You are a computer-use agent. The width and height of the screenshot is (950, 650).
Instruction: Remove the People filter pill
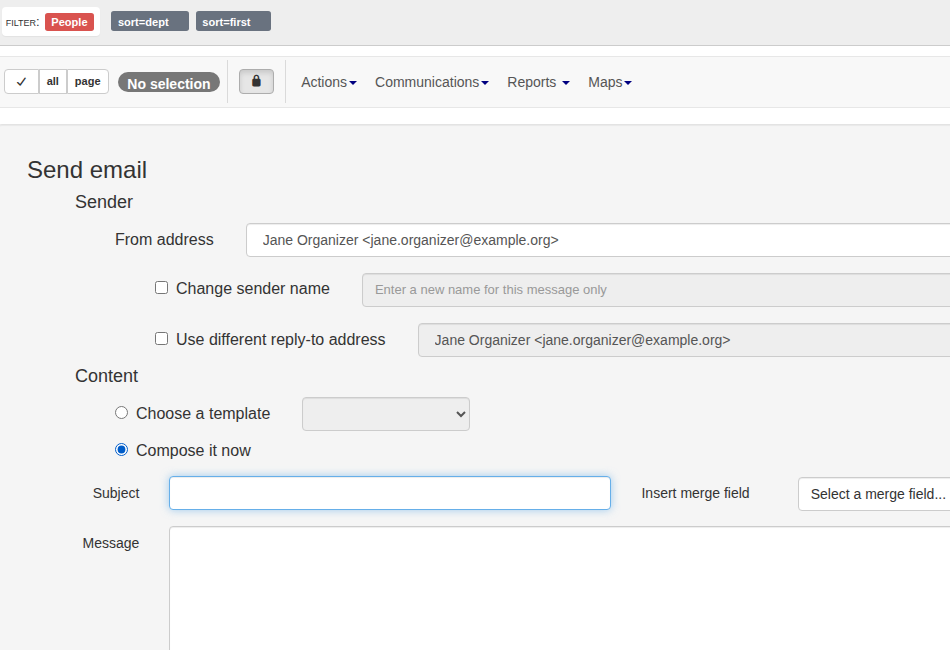[69, 21]
